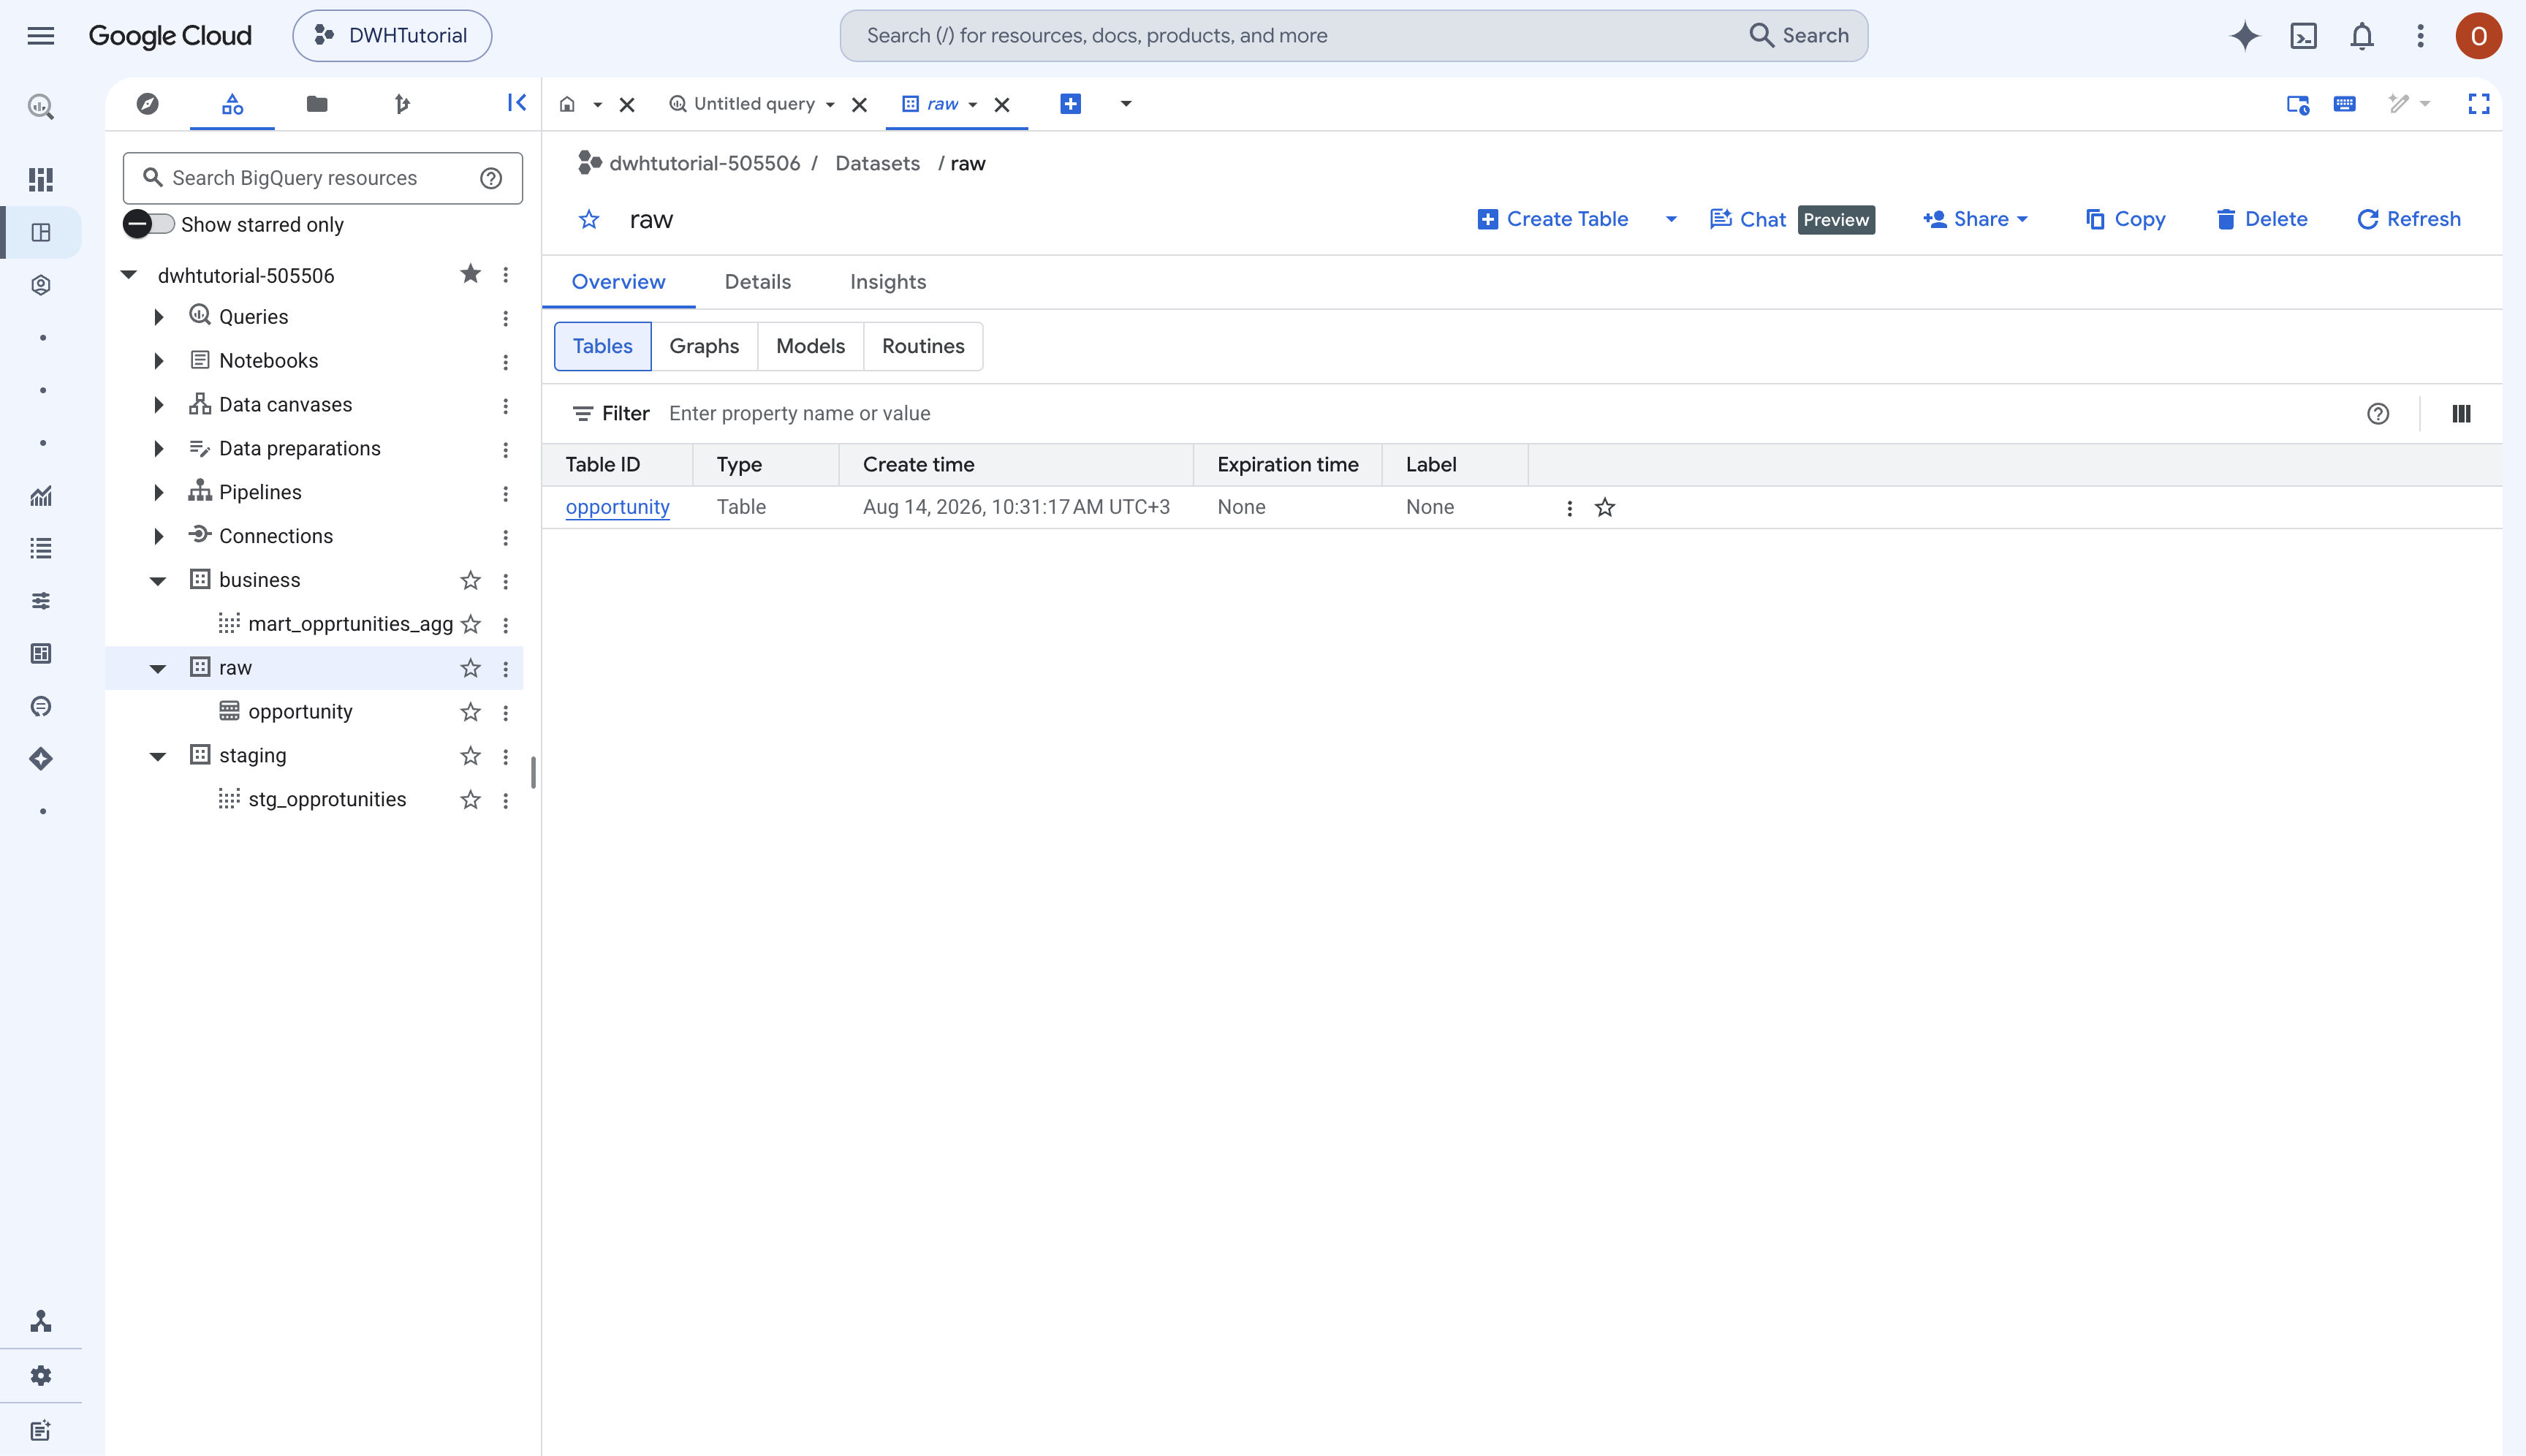Viewport: 2526px width, 1456px height.
Task: Select the Routines tab
Action: click(923, 346)
